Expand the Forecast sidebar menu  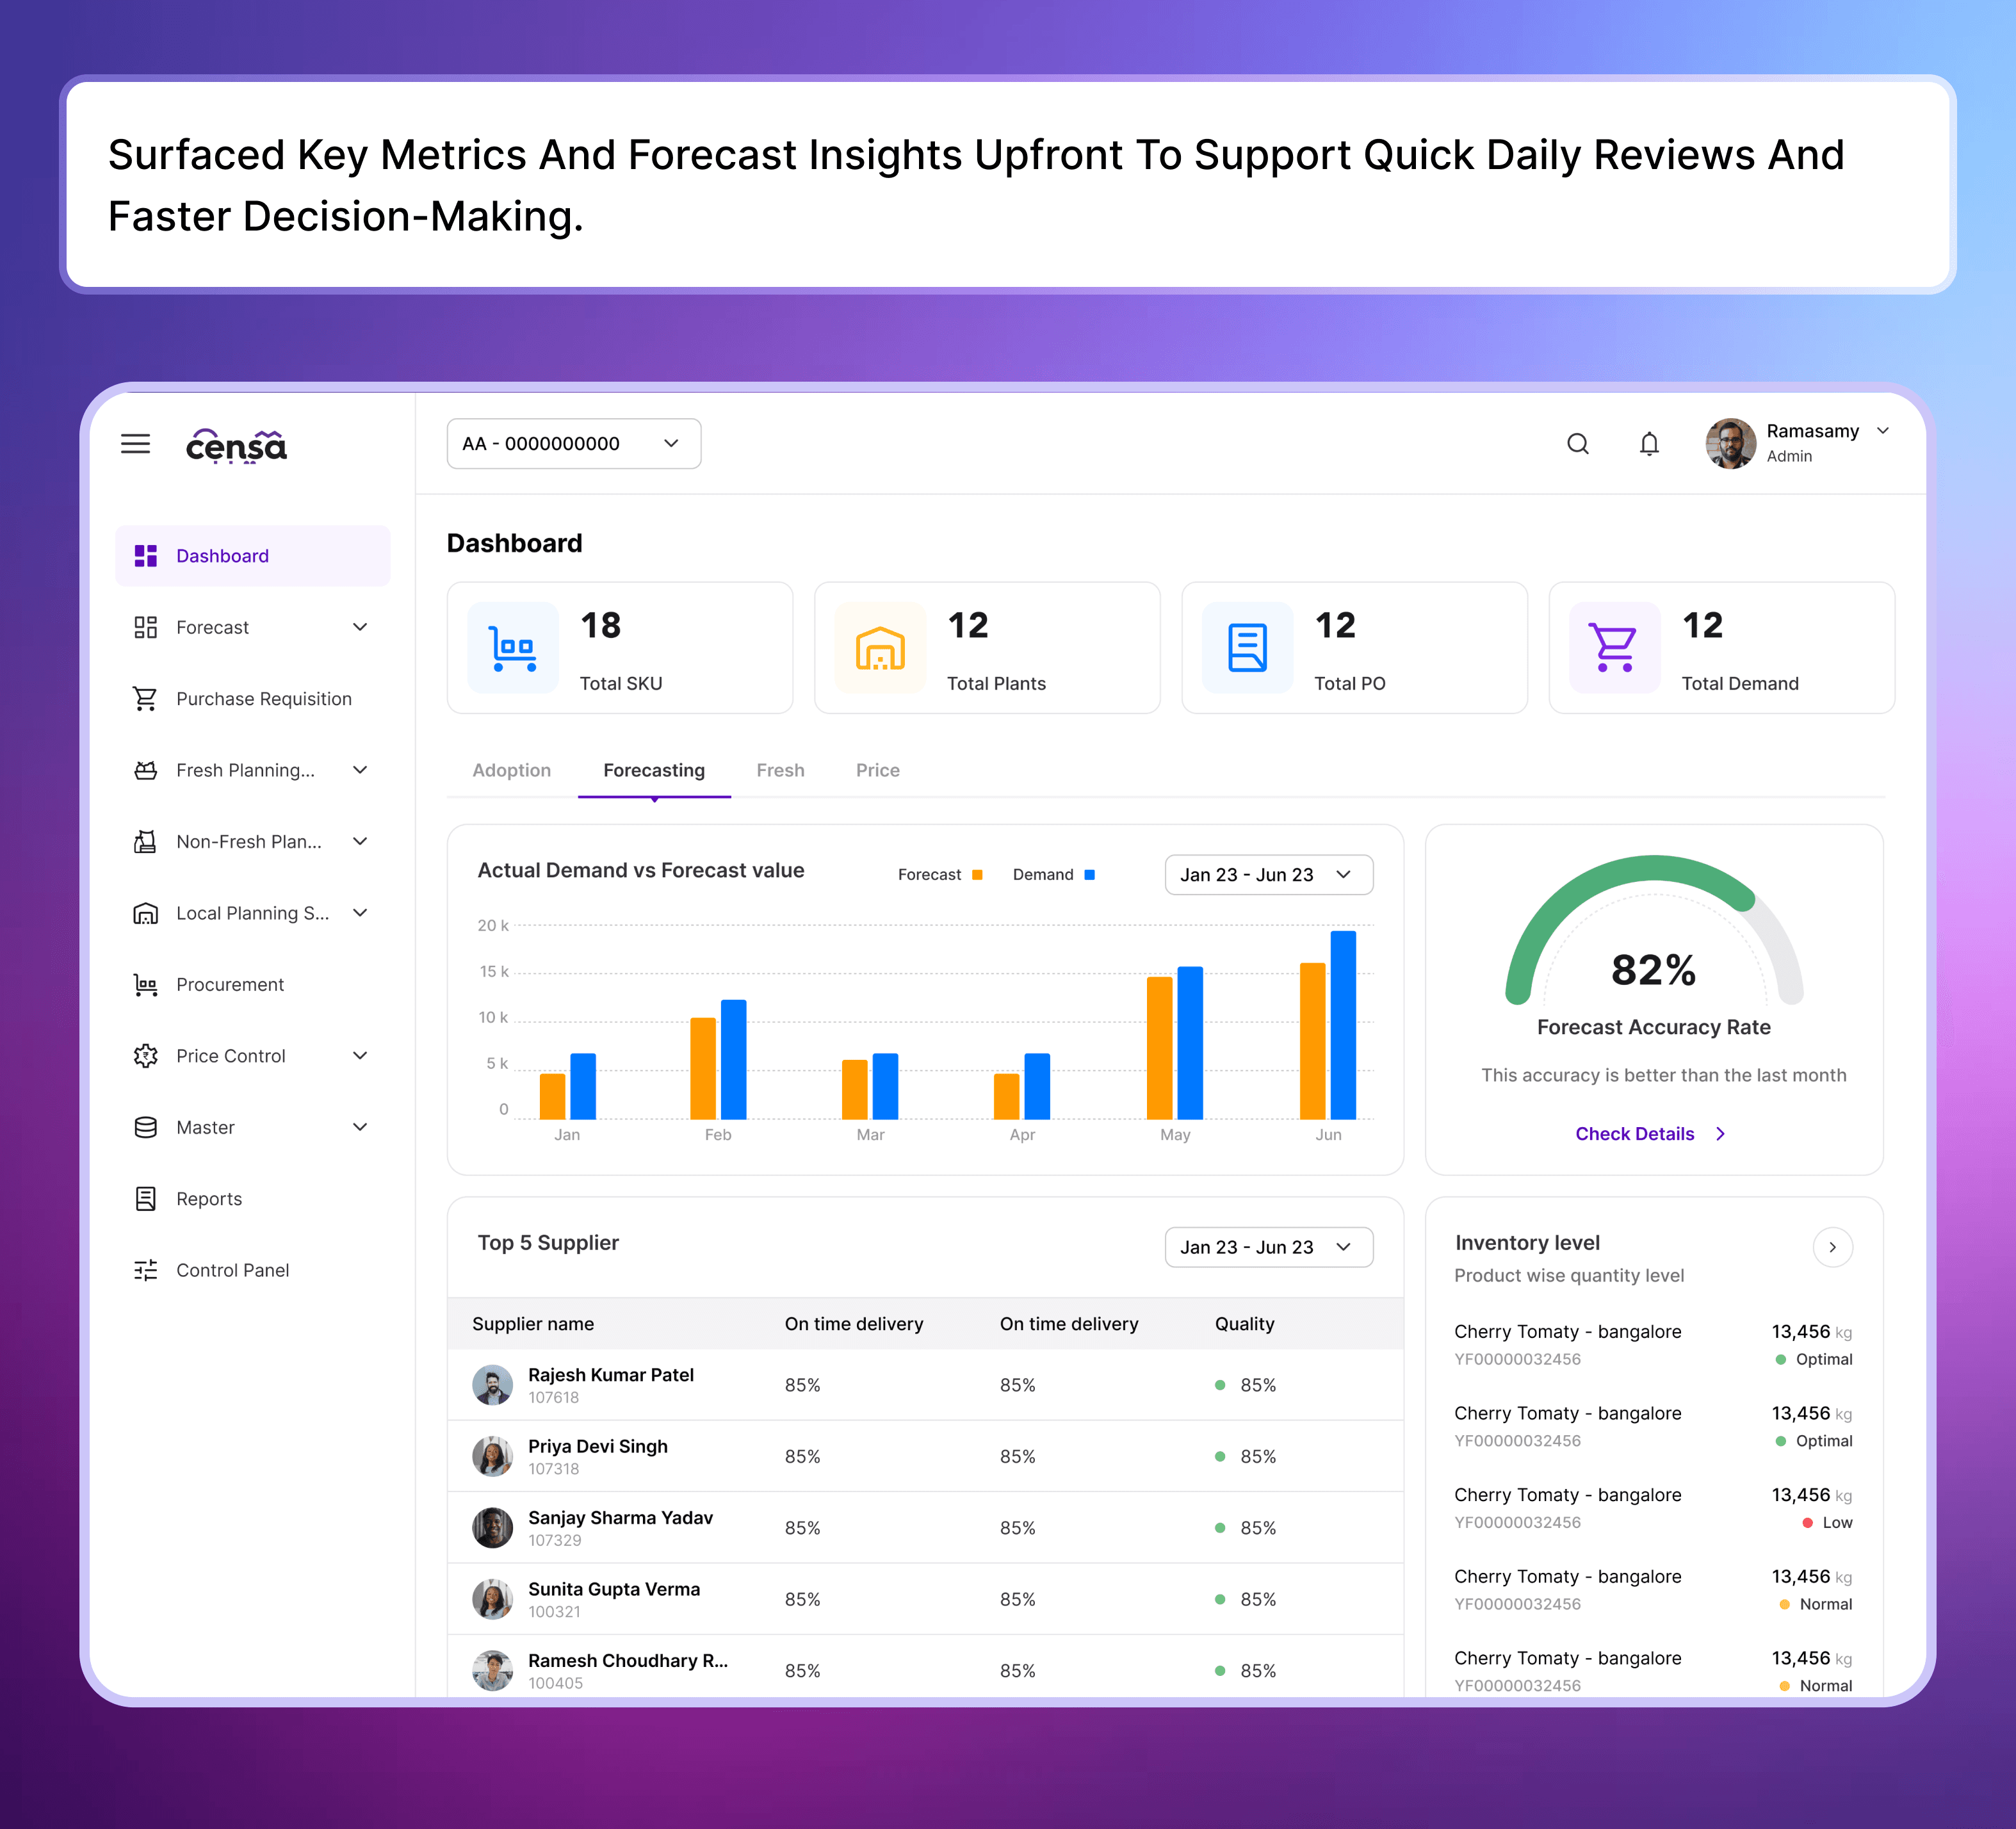(360, 627)
